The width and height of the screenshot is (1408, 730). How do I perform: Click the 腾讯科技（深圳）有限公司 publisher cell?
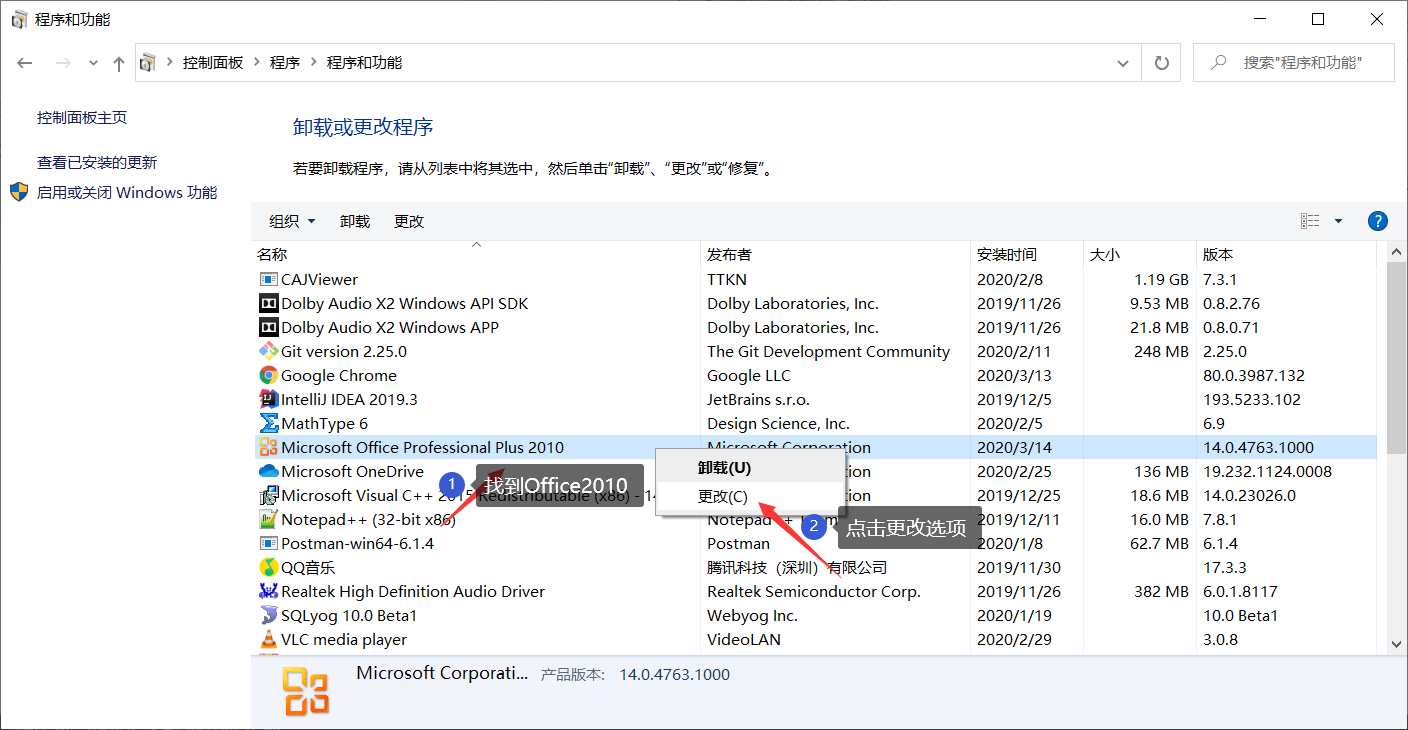click(797, 567)
